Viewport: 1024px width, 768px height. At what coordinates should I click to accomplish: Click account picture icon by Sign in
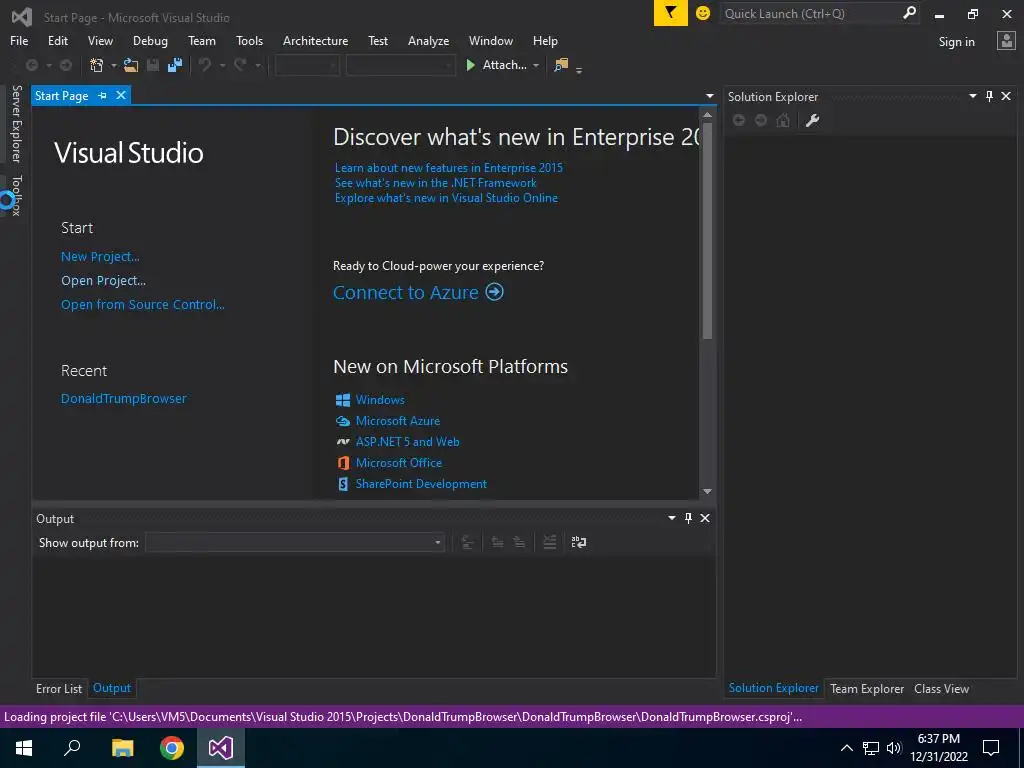click(x=1006, y=41)
